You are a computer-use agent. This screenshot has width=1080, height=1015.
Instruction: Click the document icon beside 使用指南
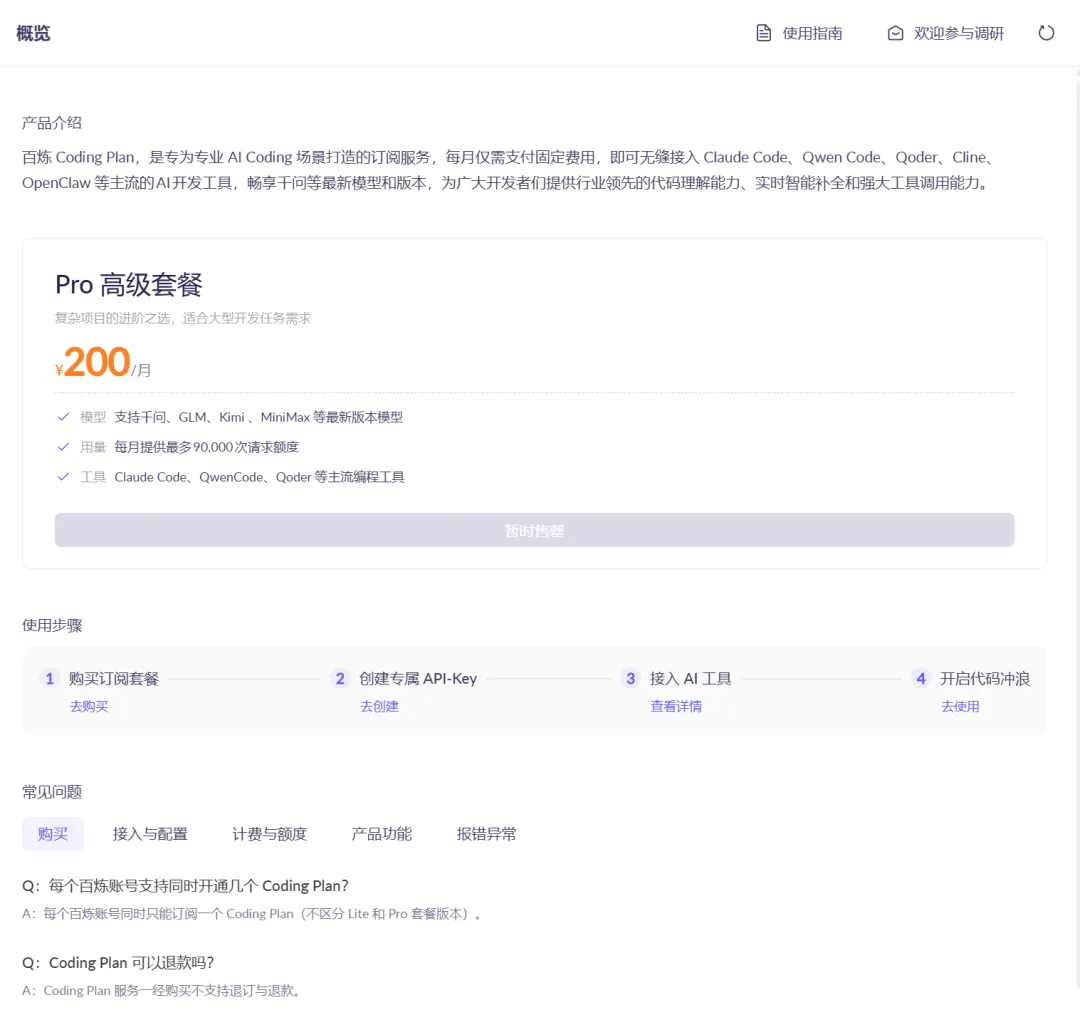(763, 33)
